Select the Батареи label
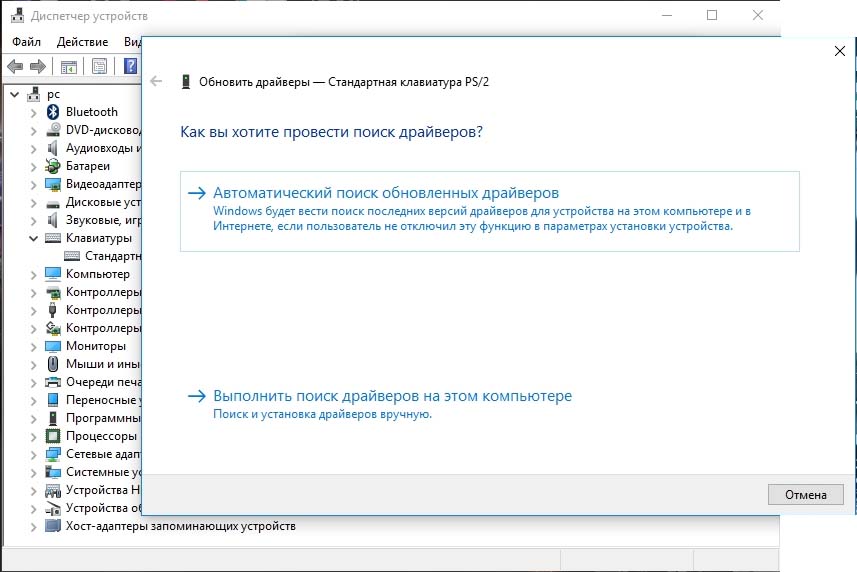 pyautogui.click(x=88, y=166)
